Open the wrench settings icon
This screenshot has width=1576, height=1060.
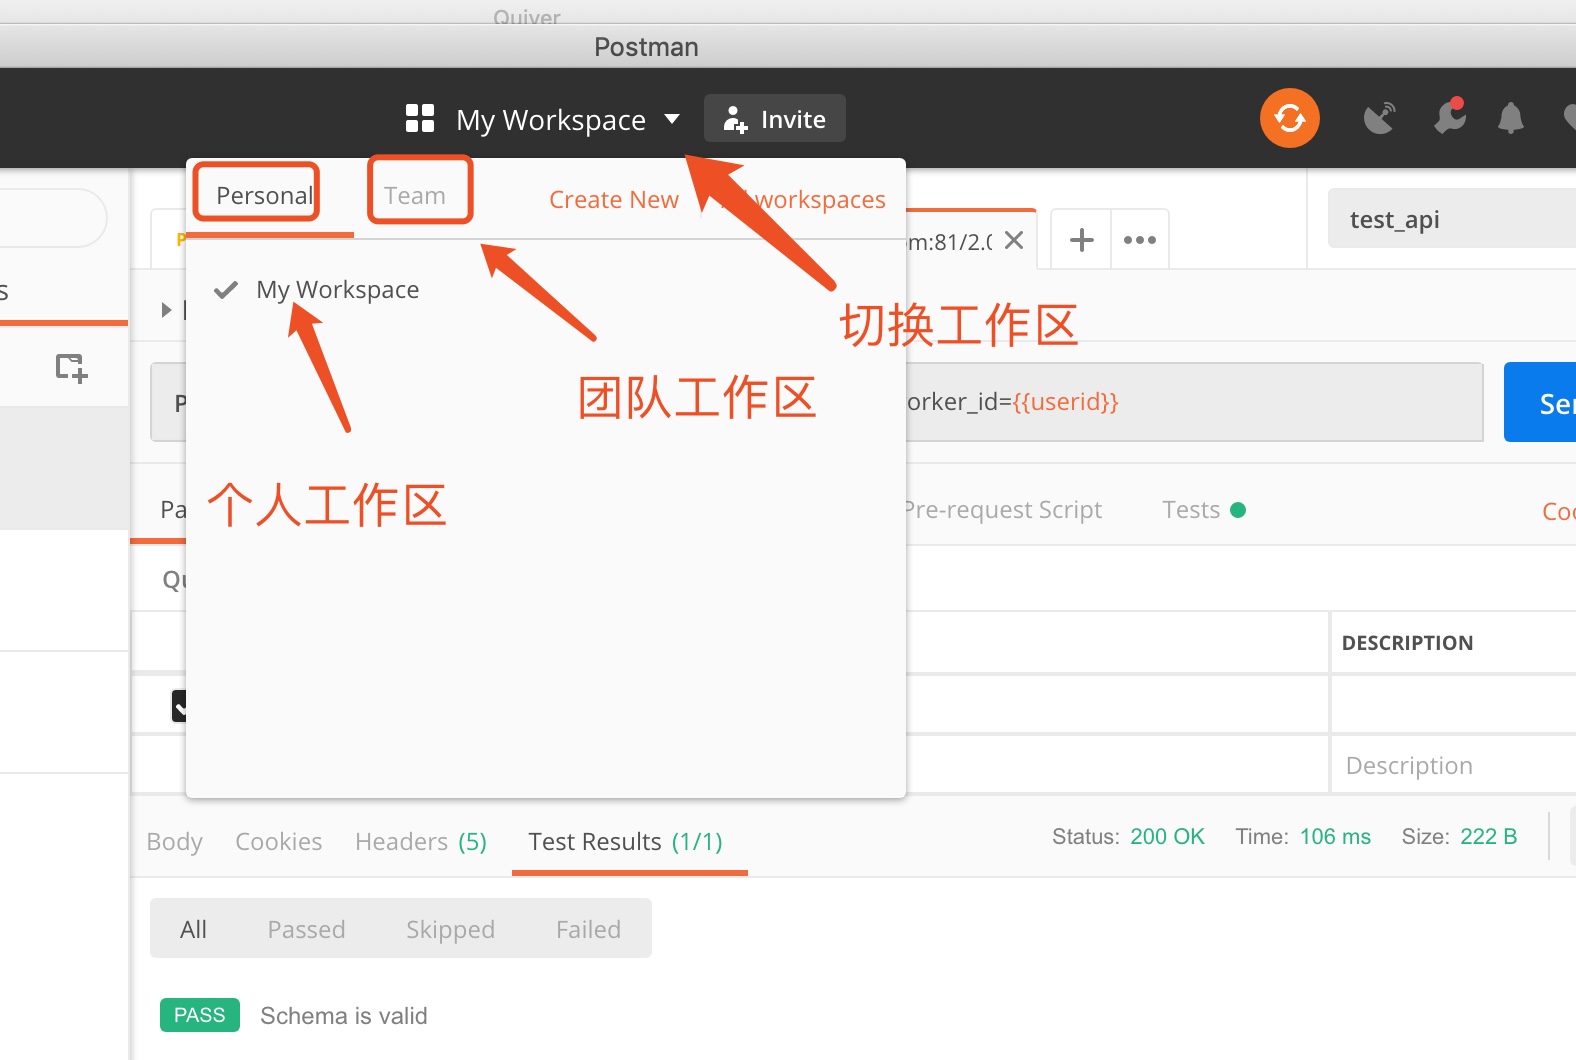(x=1449, y=117)
